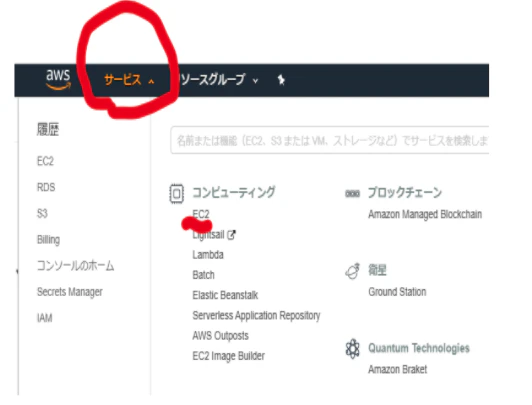Image resolution: width=532 pixels, height=405 pixels.
Task: Open Billing from history
Action: point(49,240)
